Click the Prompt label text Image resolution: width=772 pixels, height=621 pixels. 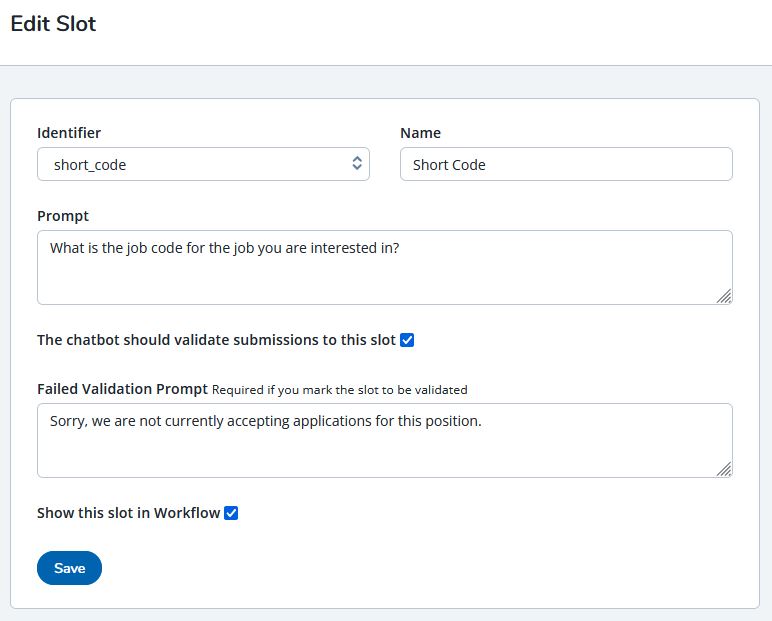[x=63, y=216]
